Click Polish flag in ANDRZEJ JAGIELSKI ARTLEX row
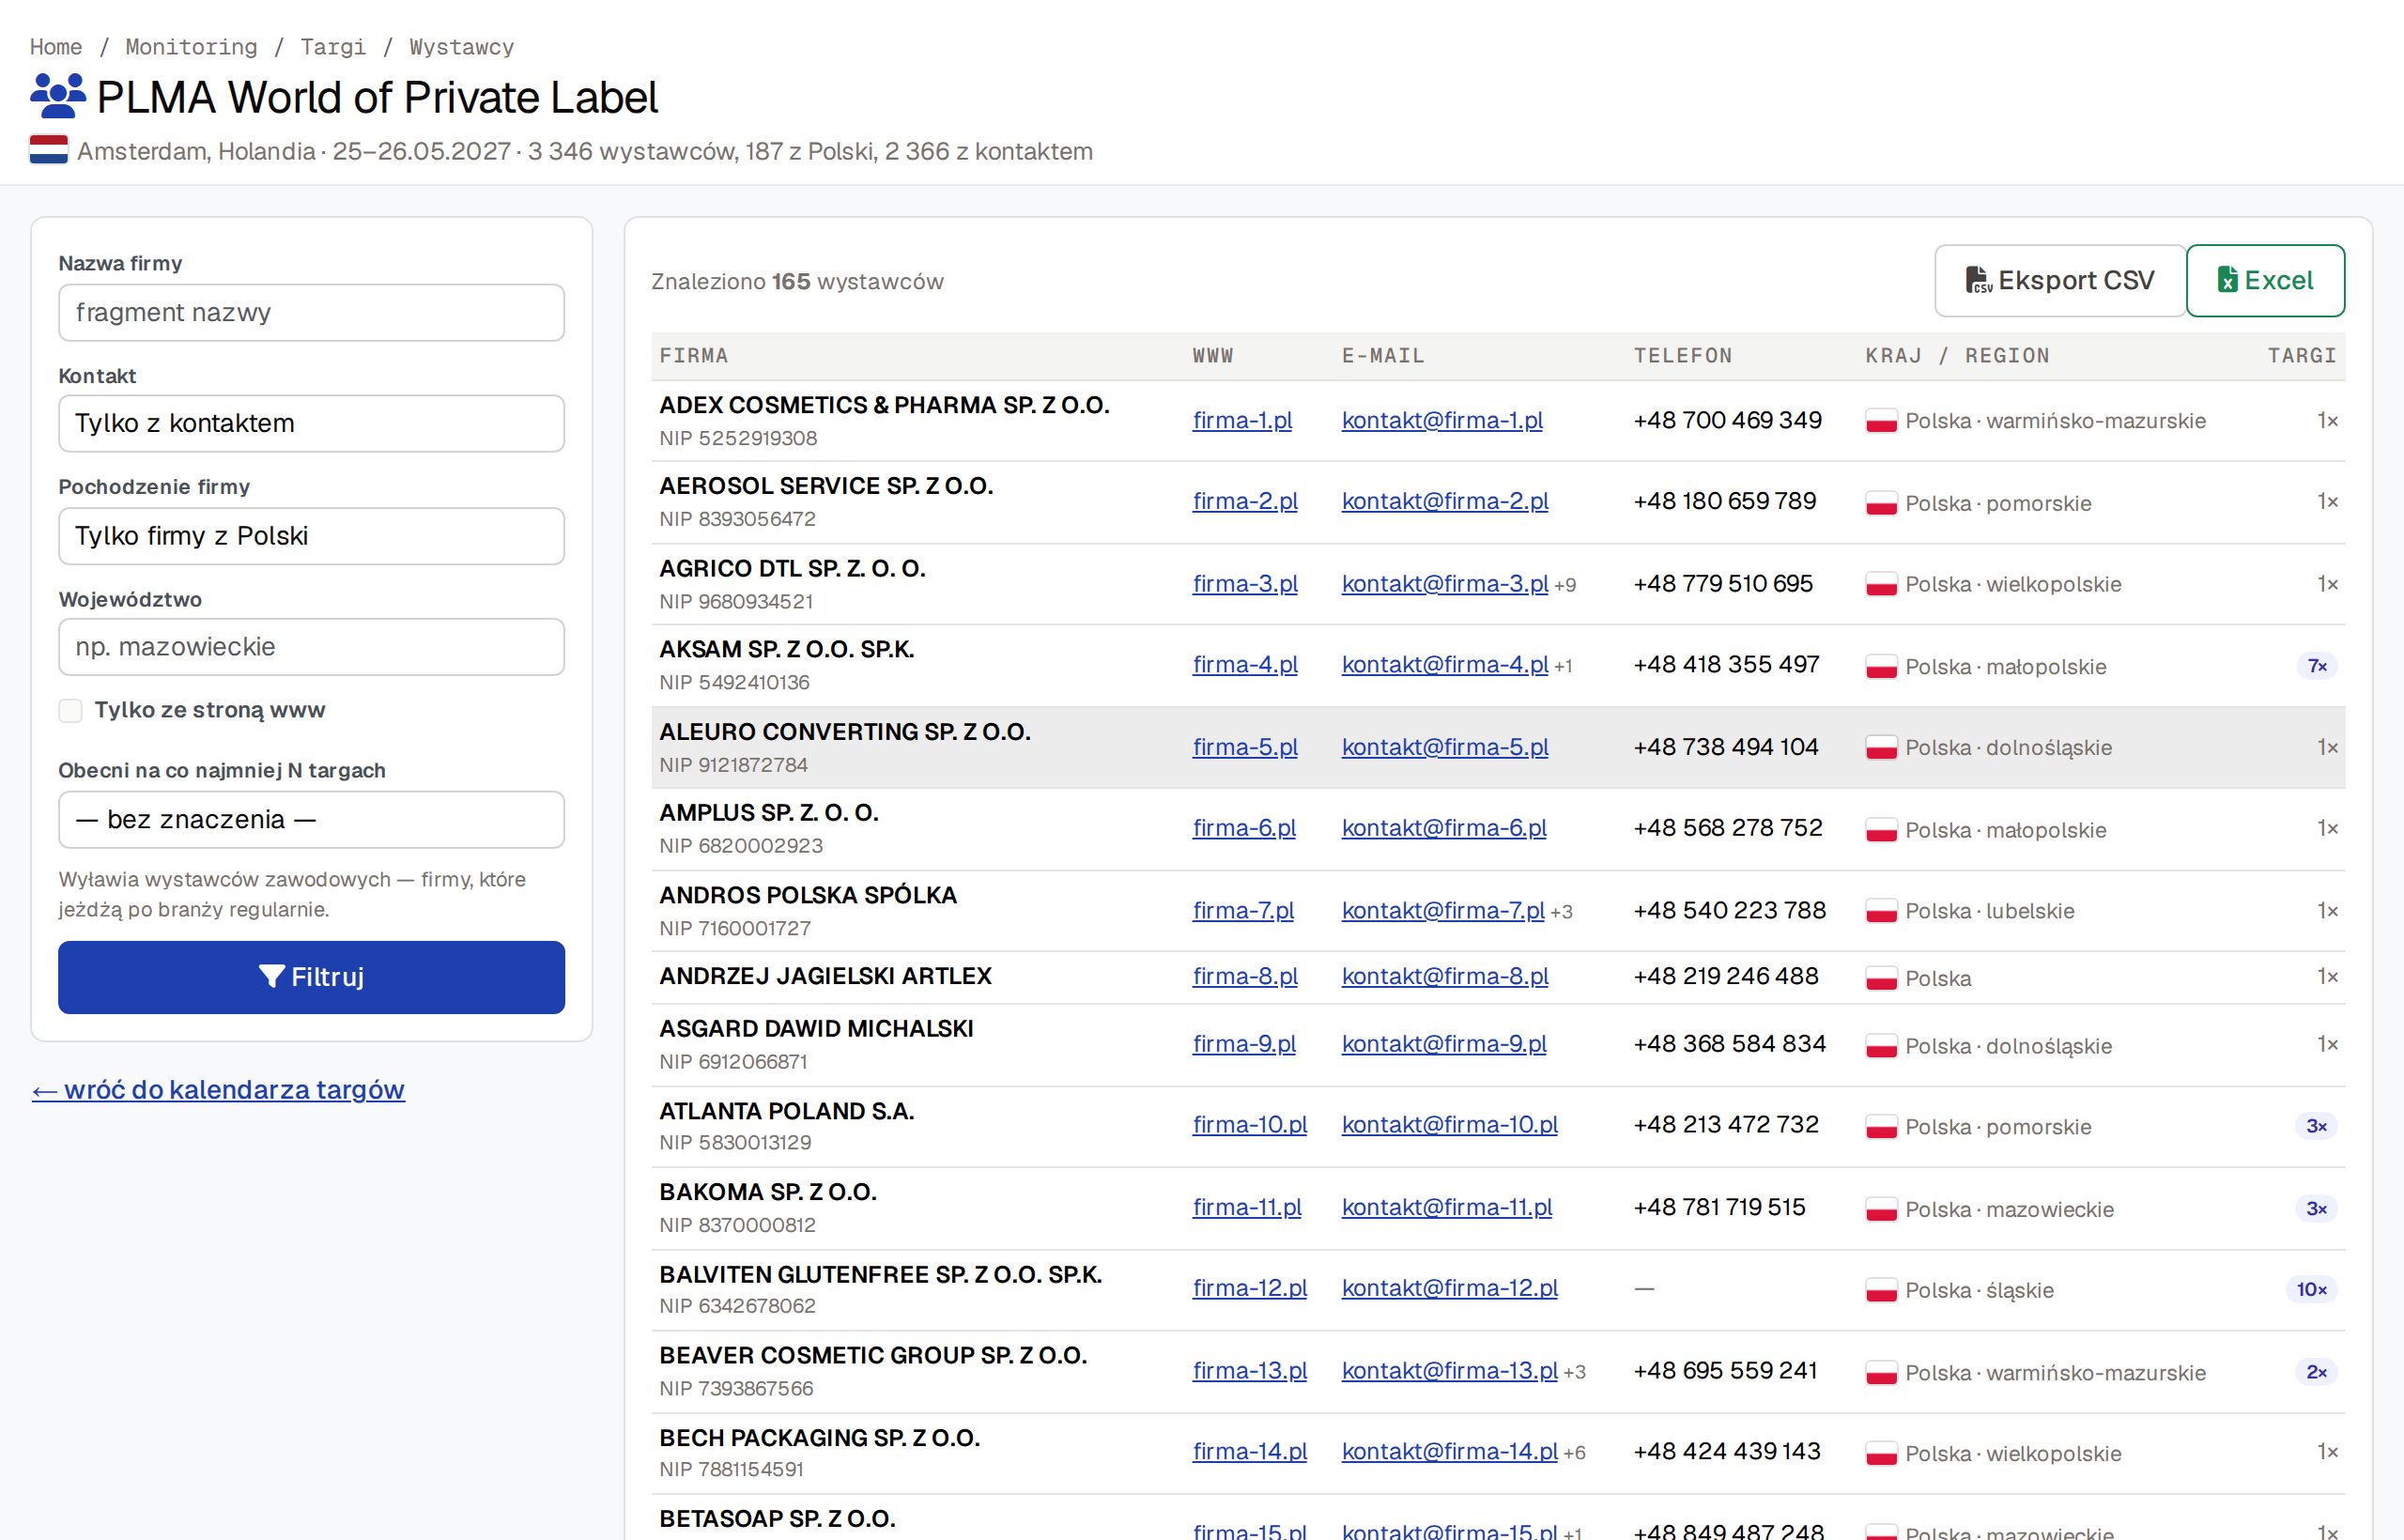 point(1881,978)
